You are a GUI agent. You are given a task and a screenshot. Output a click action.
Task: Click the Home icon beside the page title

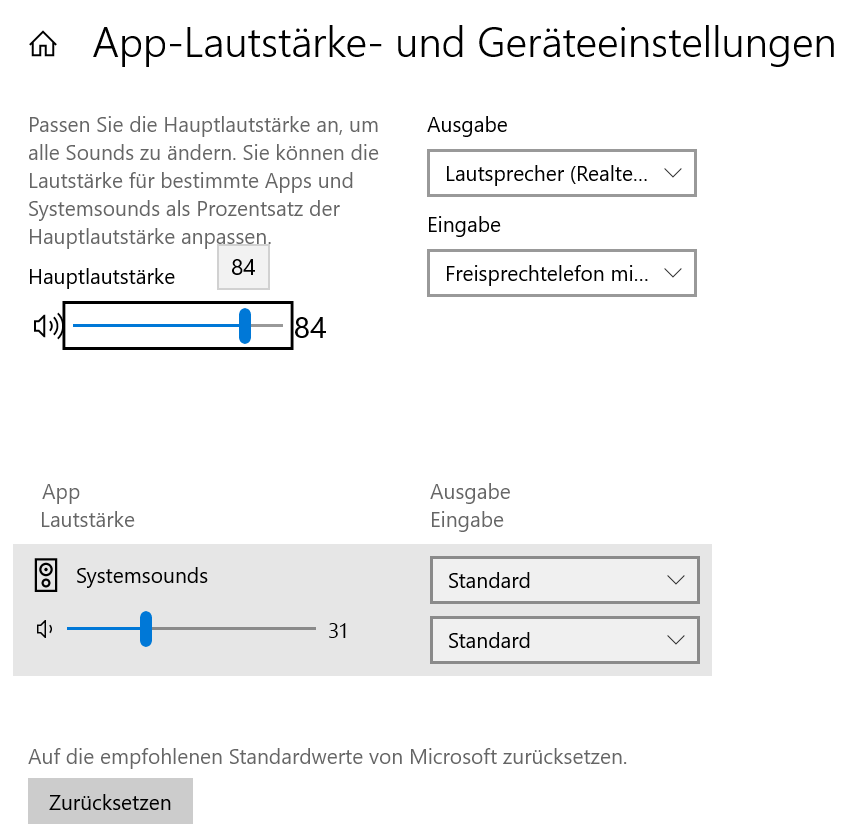tap(43, 45)
